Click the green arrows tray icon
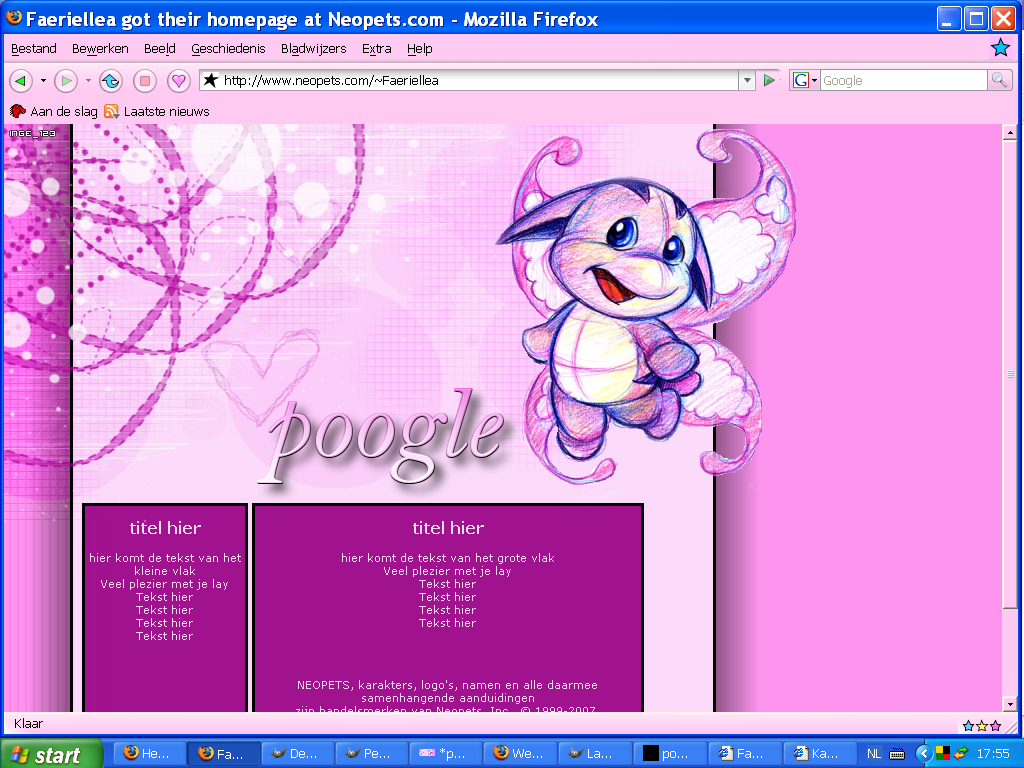Viewport: 1024px width, 768px height. click(961, 753)
